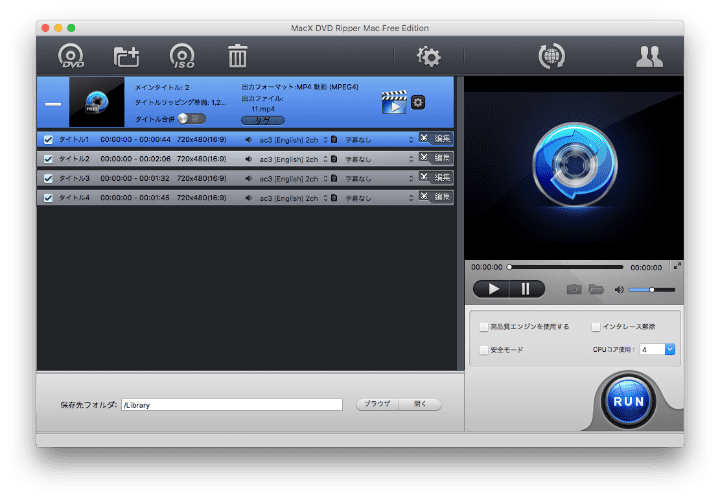Click the clapperboard output profile icon
Image resolution: width=720 pixels, height=499 pixels.
(394, 102)
